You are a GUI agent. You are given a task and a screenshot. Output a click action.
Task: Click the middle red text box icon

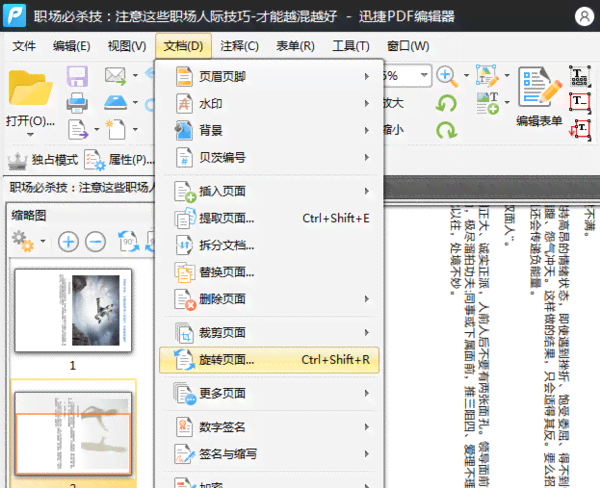[580, 102]
